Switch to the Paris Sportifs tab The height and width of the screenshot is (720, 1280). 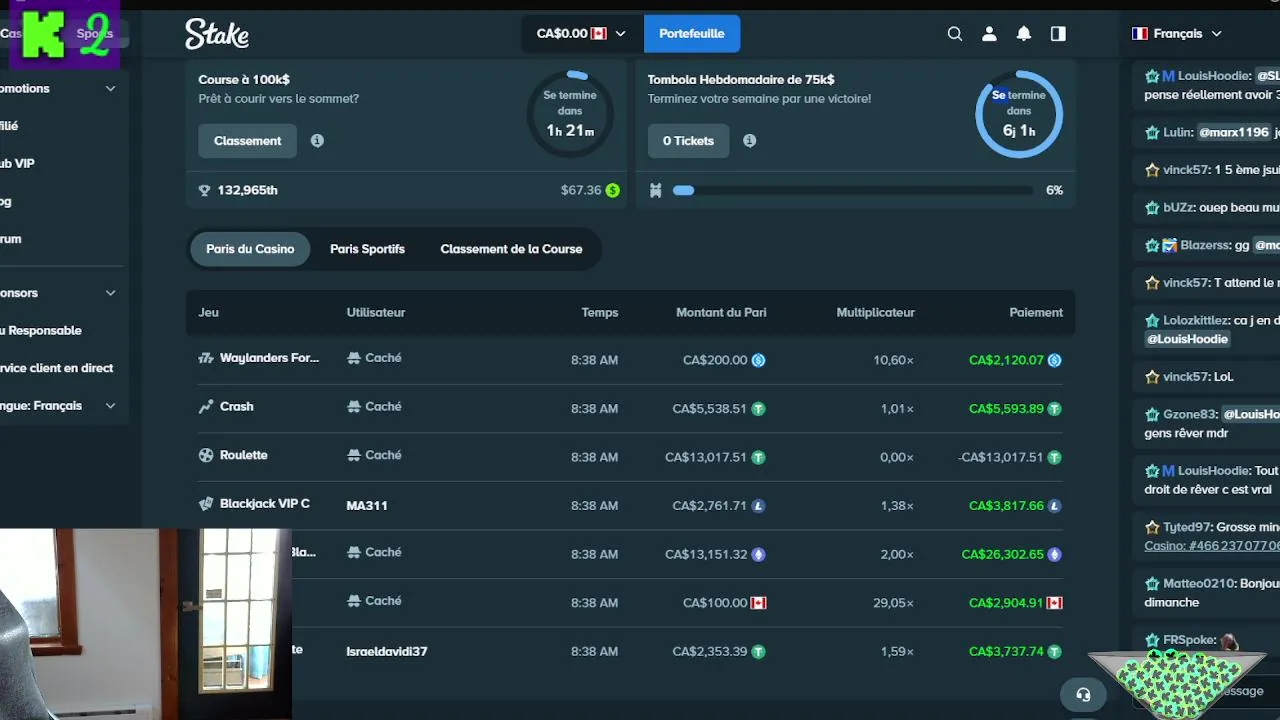click(367, 249)
